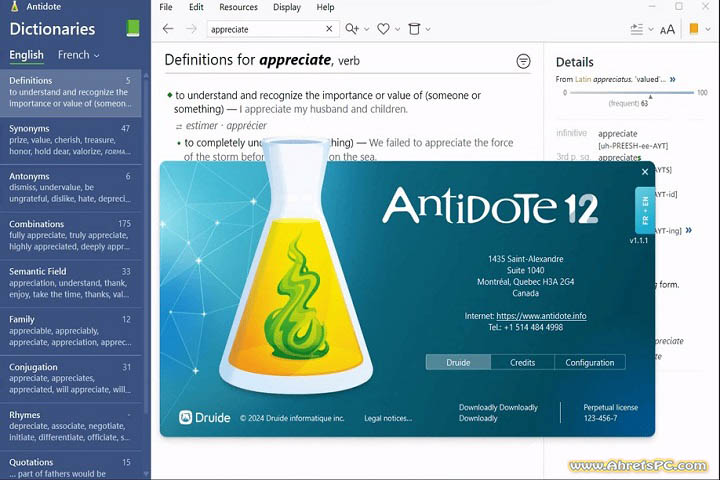Select the Conjugation sidebar entry
Image resolution: width=720 pixels, height=480 pixels.
71,378
